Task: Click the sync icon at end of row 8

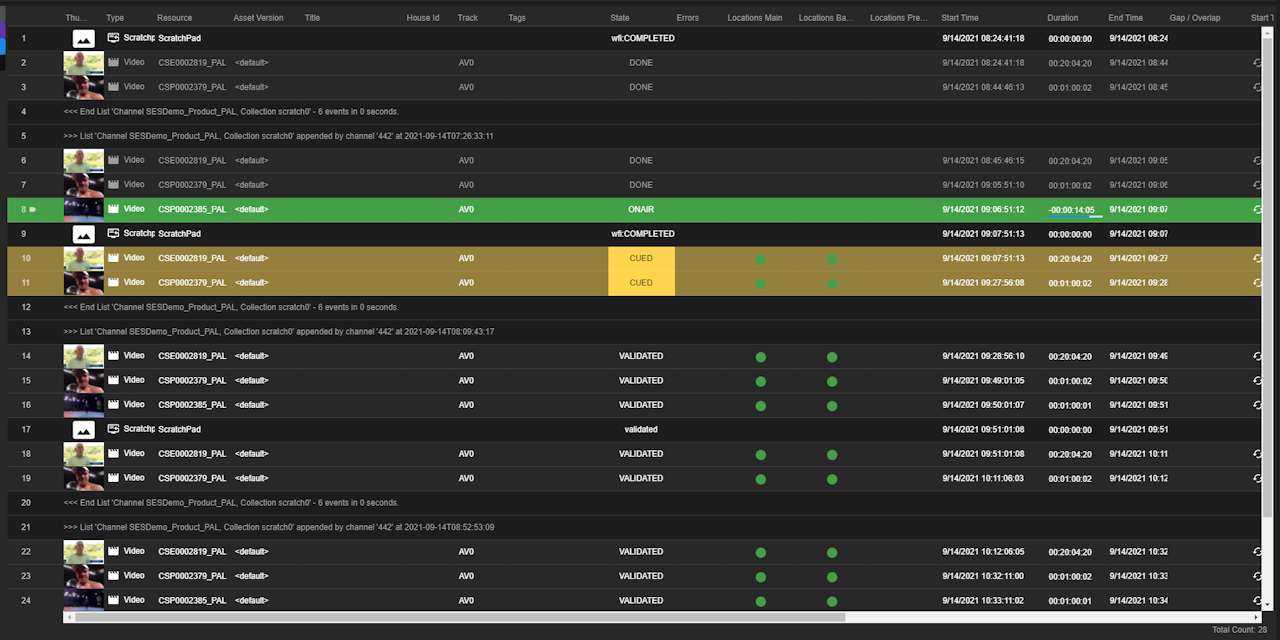Action: coord(1257,210)
